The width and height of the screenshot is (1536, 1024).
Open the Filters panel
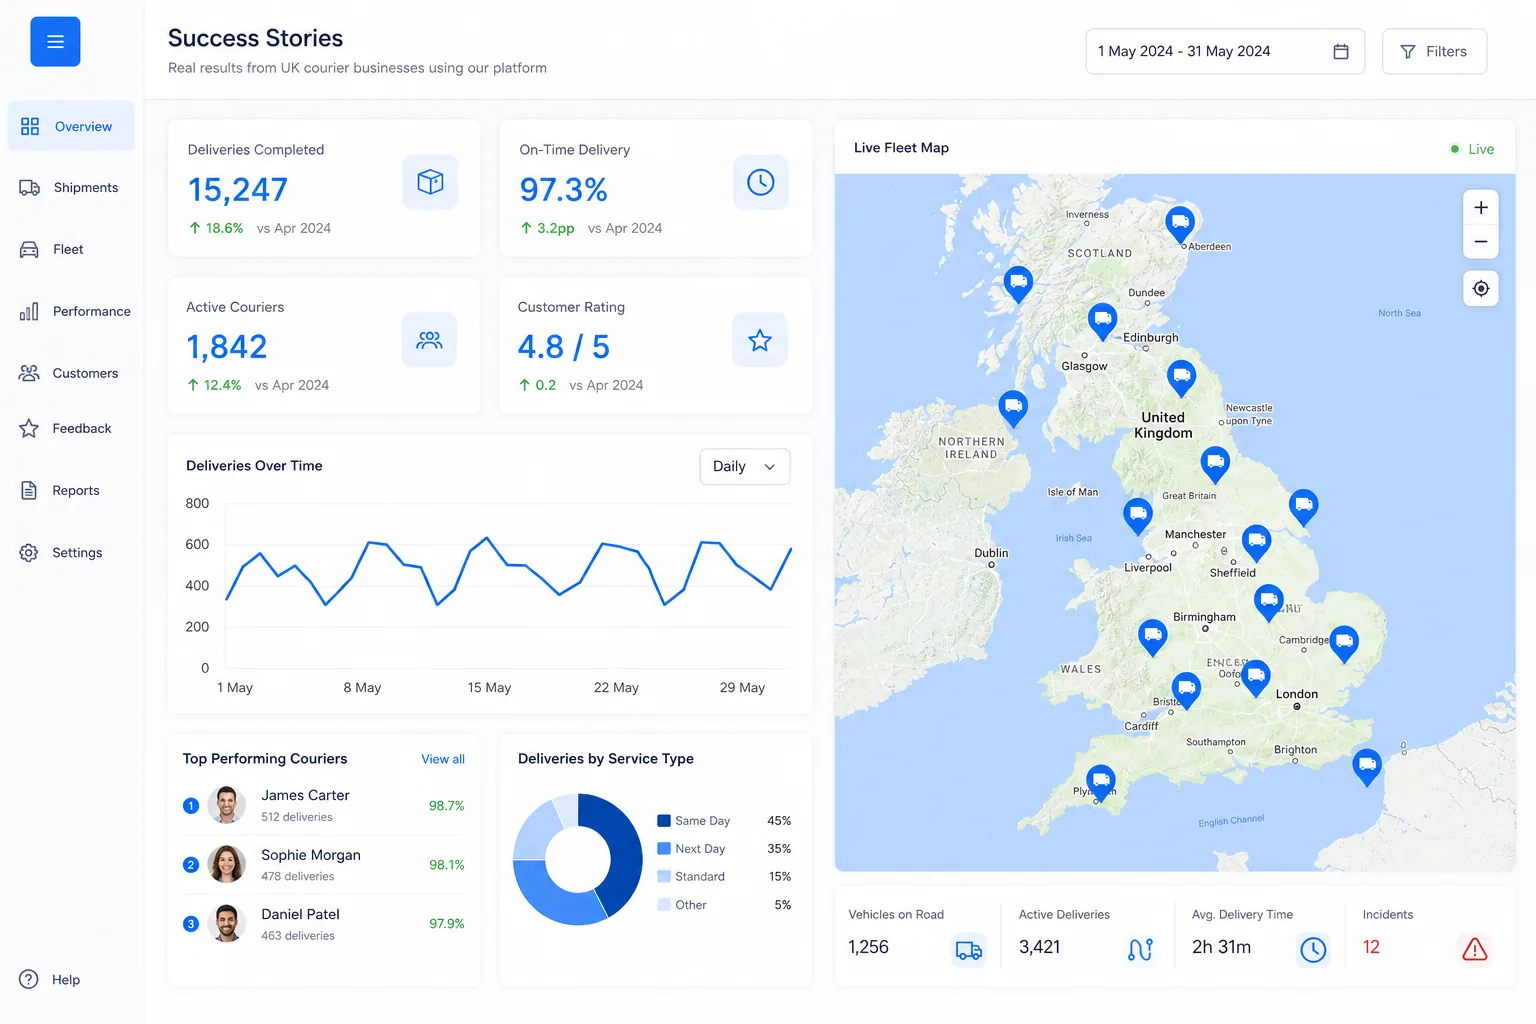(1434, 51)
